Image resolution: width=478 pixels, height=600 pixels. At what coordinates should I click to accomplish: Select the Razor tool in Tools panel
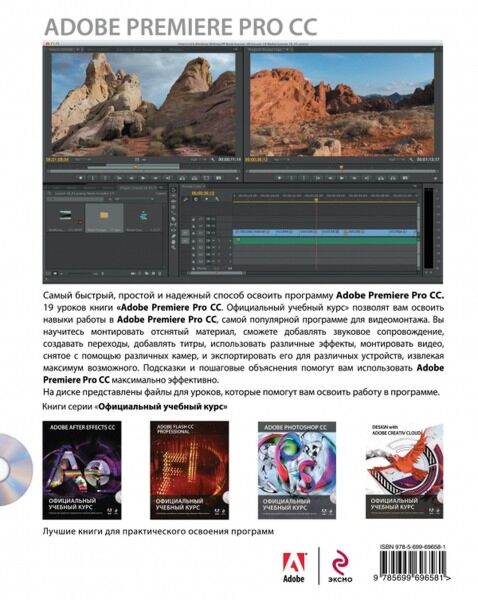pos(173,219)
